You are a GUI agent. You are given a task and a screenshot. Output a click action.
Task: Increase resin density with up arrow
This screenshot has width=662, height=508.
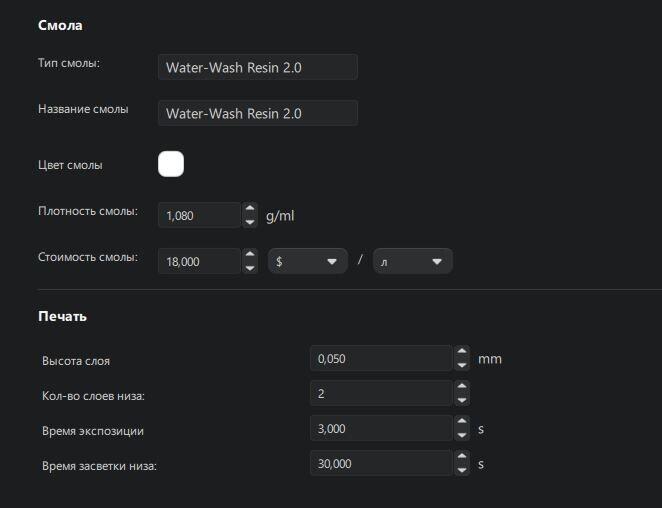tap(250, 209)
